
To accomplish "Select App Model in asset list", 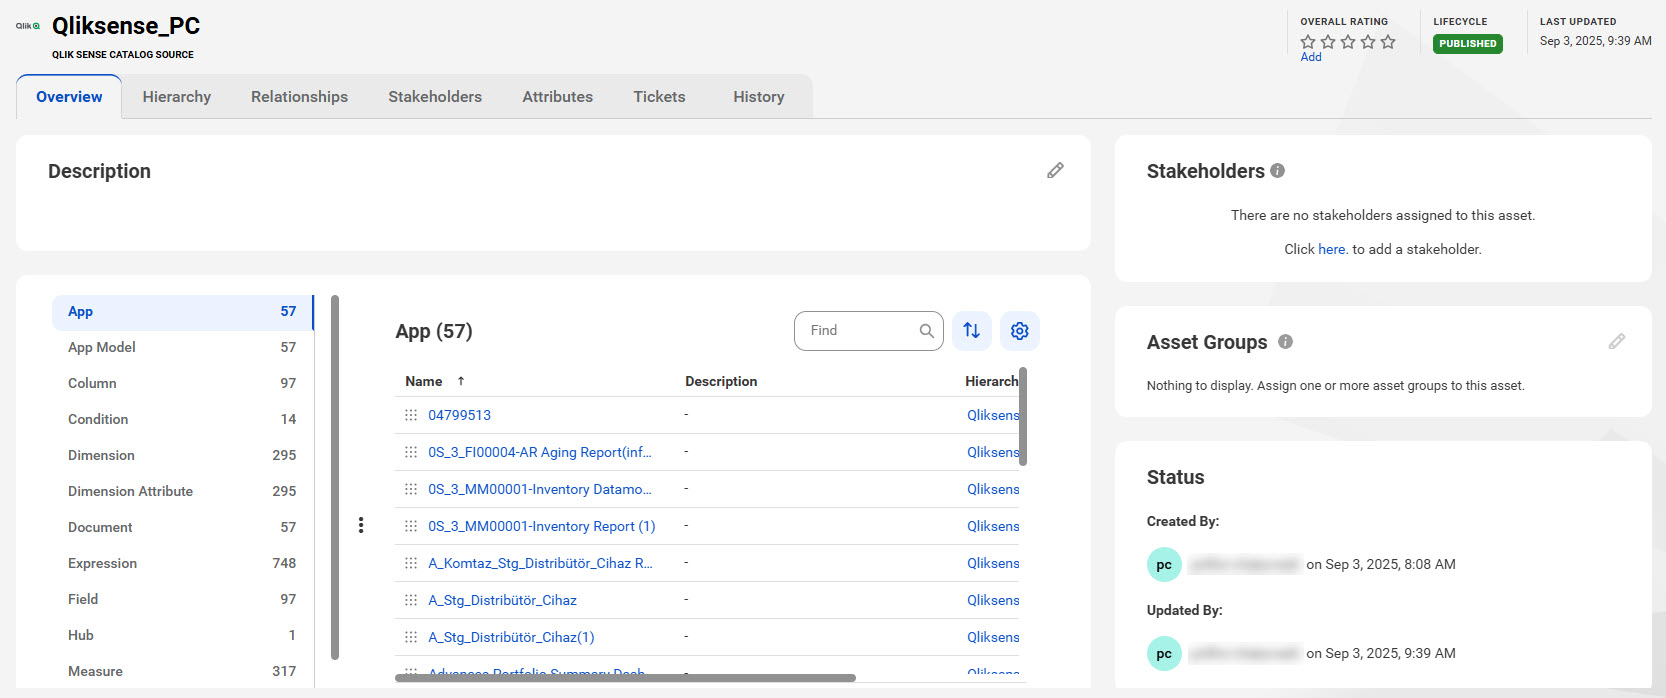I will point(182,347).
